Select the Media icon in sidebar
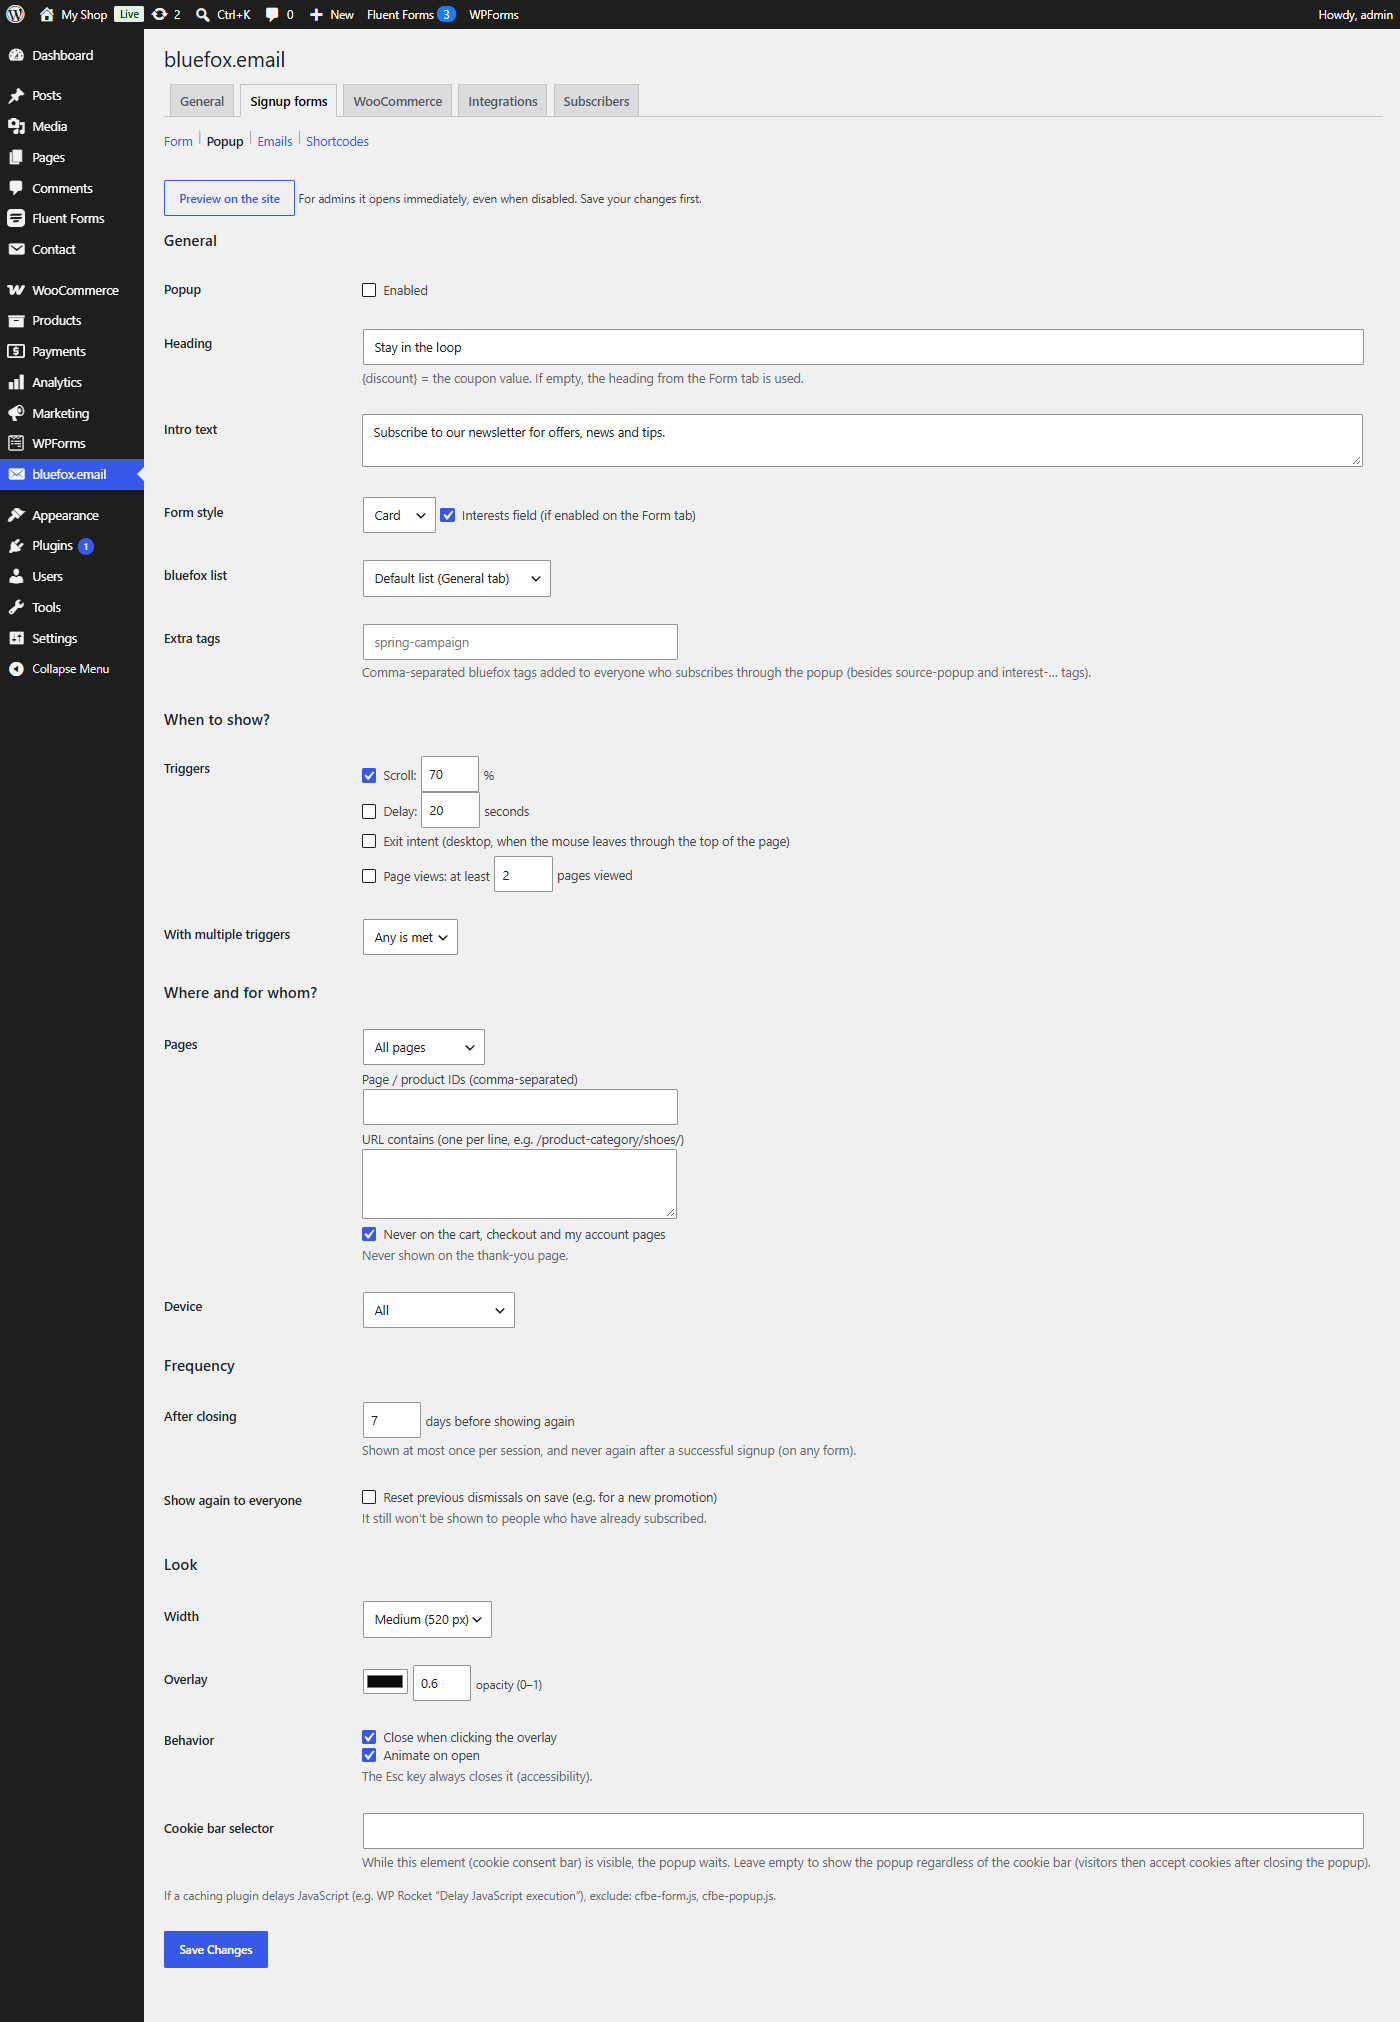This screenshot has height=2022, width=1400. coord(16,126)
